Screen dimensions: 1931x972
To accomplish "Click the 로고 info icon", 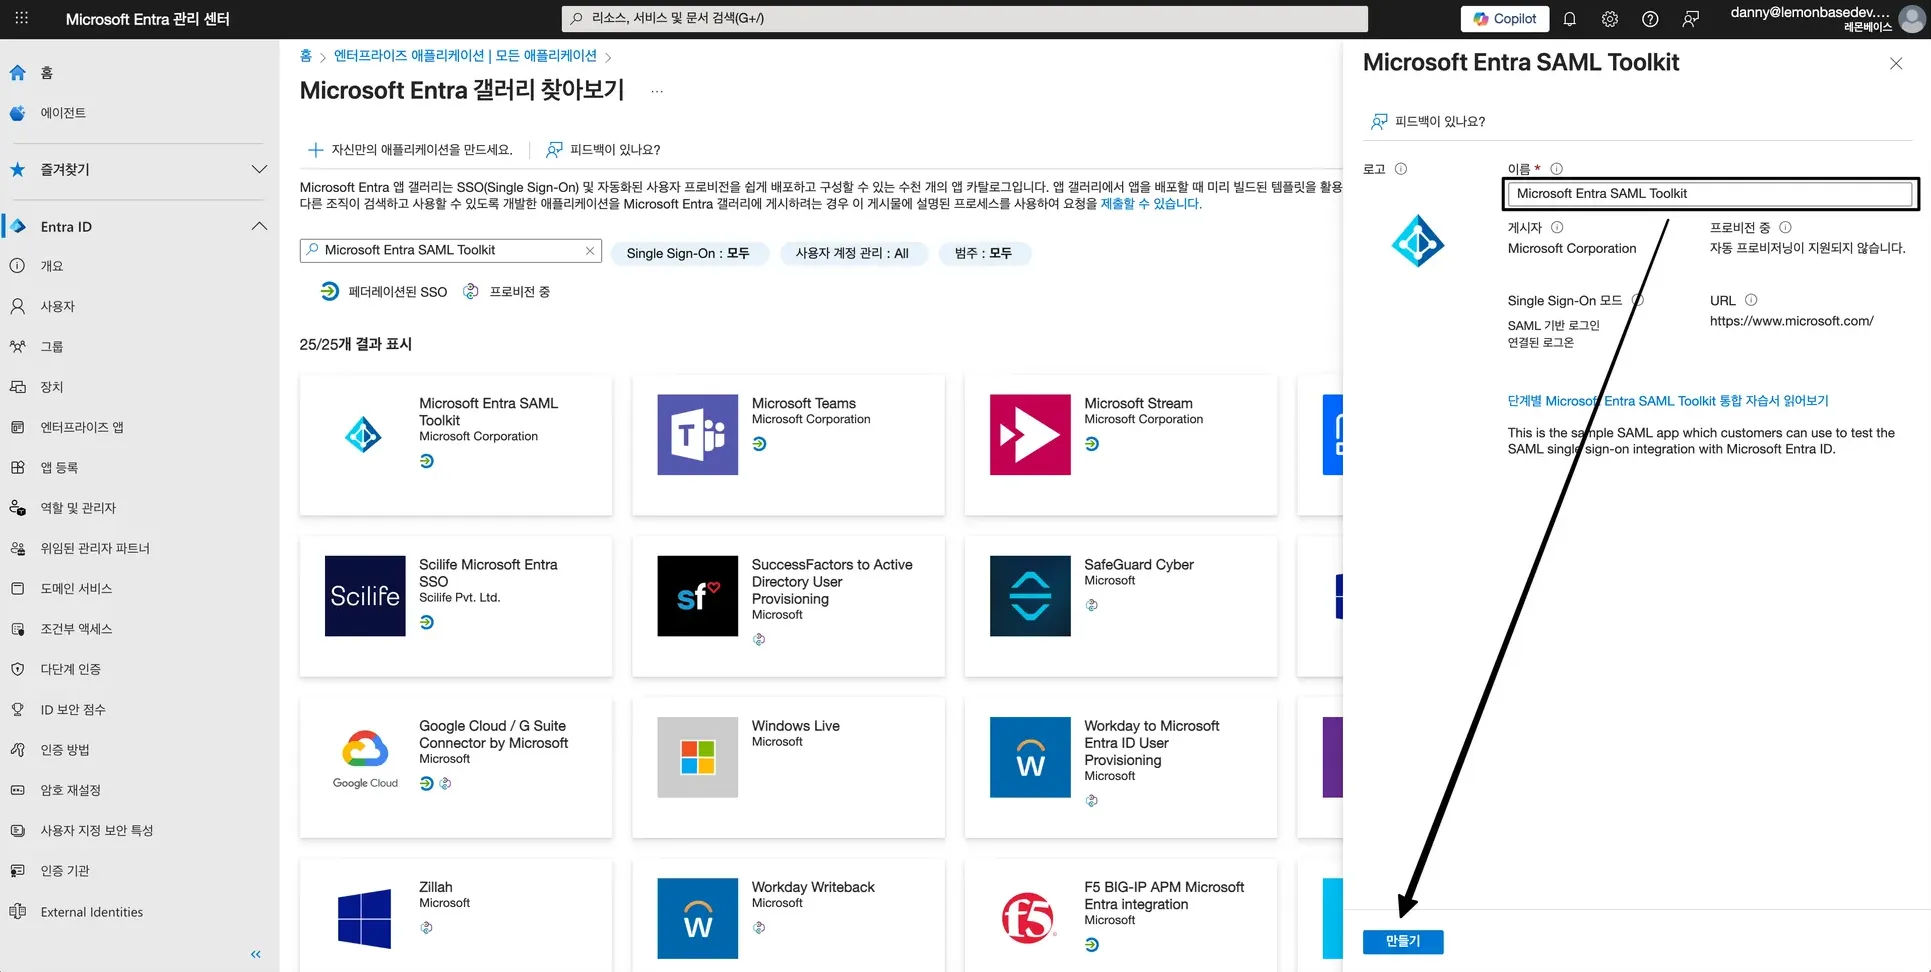I will (x=1401, y=169).
